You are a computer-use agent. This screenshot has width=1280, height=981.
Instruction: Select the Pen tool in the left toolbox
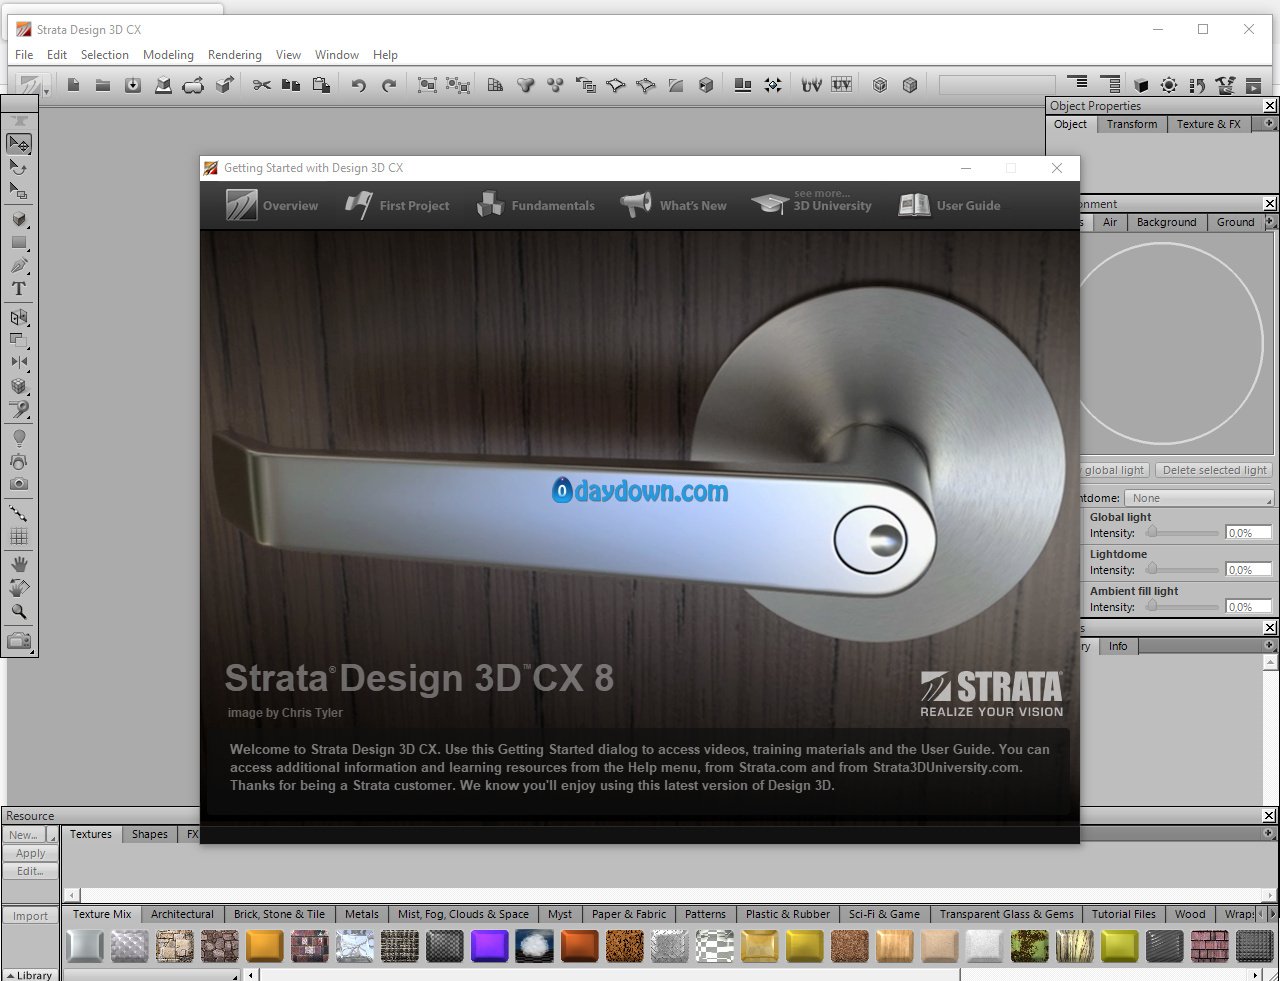tap(19, 266)
